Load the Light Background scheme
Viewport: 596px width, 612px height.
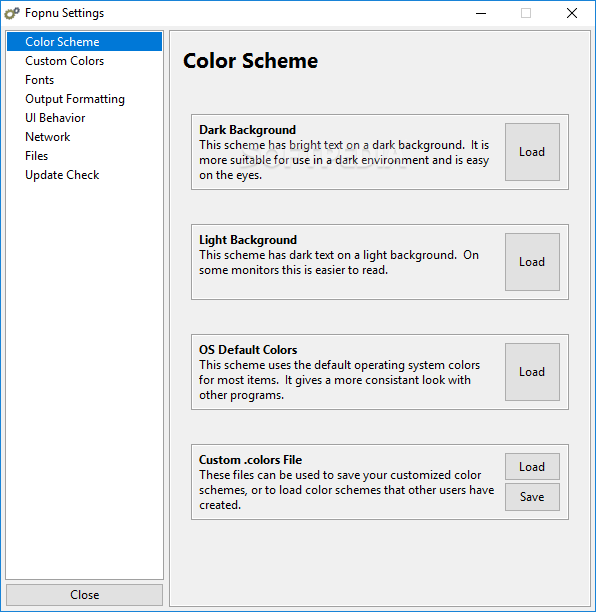tap(532, 262)
